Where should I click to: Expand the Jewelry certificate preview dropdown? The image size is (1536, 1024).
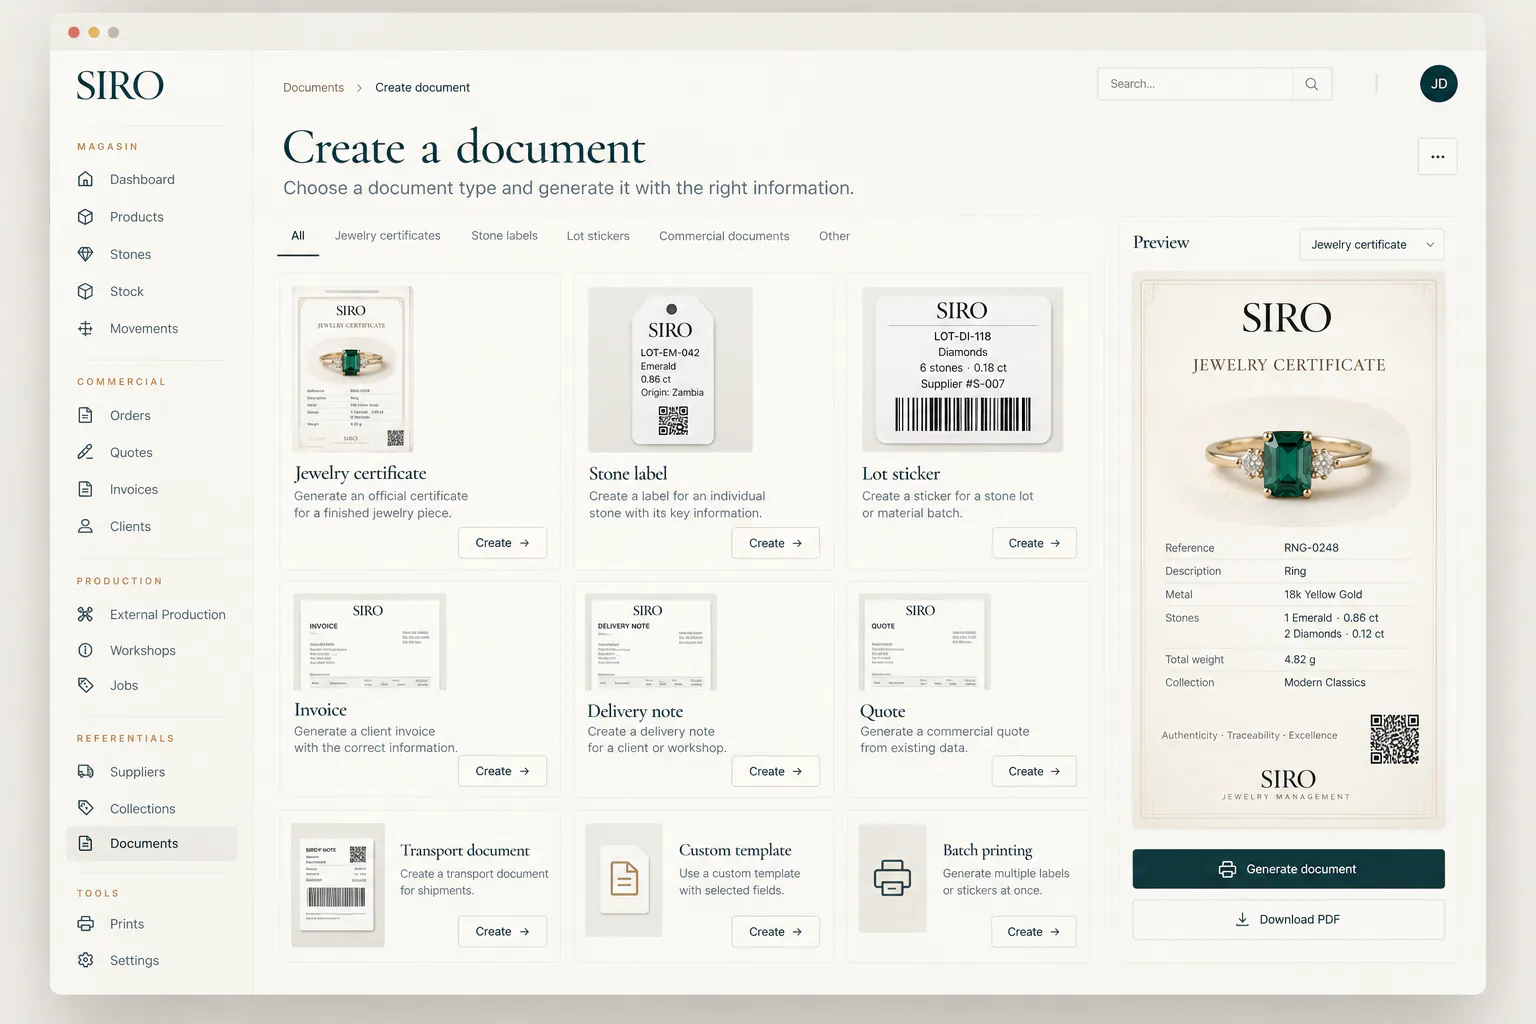(1372, 244)
